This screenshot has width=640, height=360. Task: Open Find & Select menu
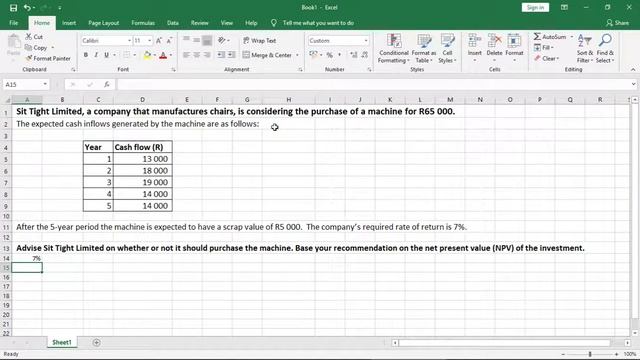pos(605,49)
